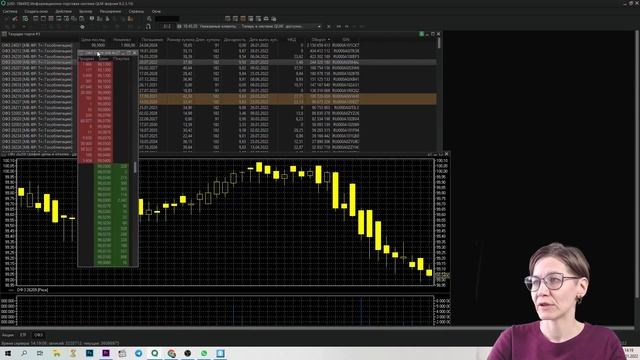Click the 1/2 message counter in toolbar
This screenshot has width=640, height=360.
pos(167,27)
